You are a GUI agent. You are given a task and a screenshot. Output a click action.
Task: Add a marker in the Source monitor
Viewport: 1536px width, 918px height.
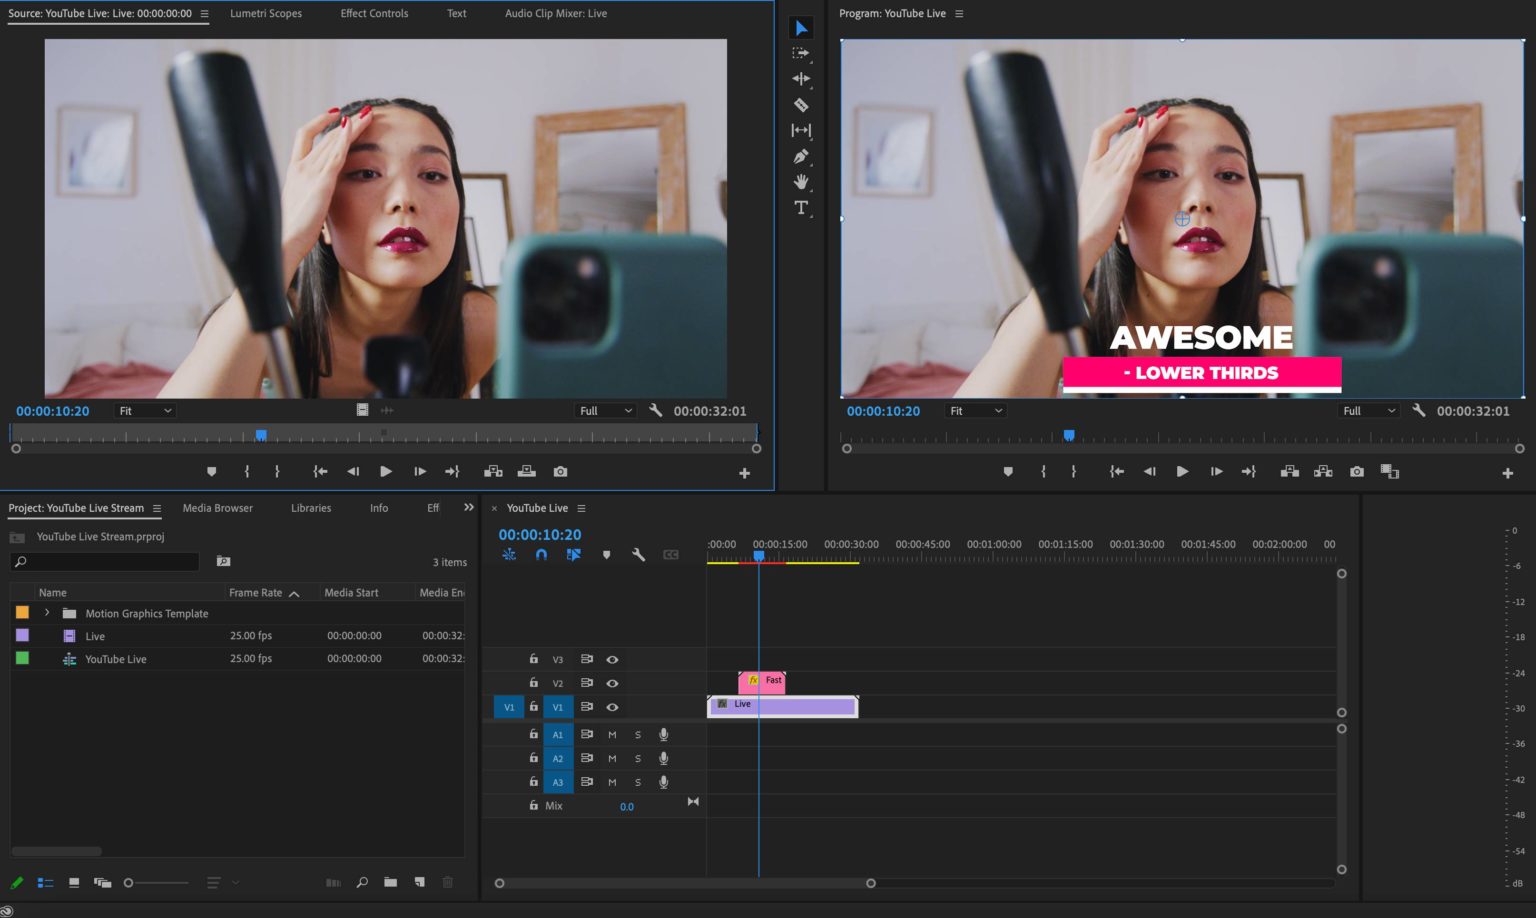[211, 471]
